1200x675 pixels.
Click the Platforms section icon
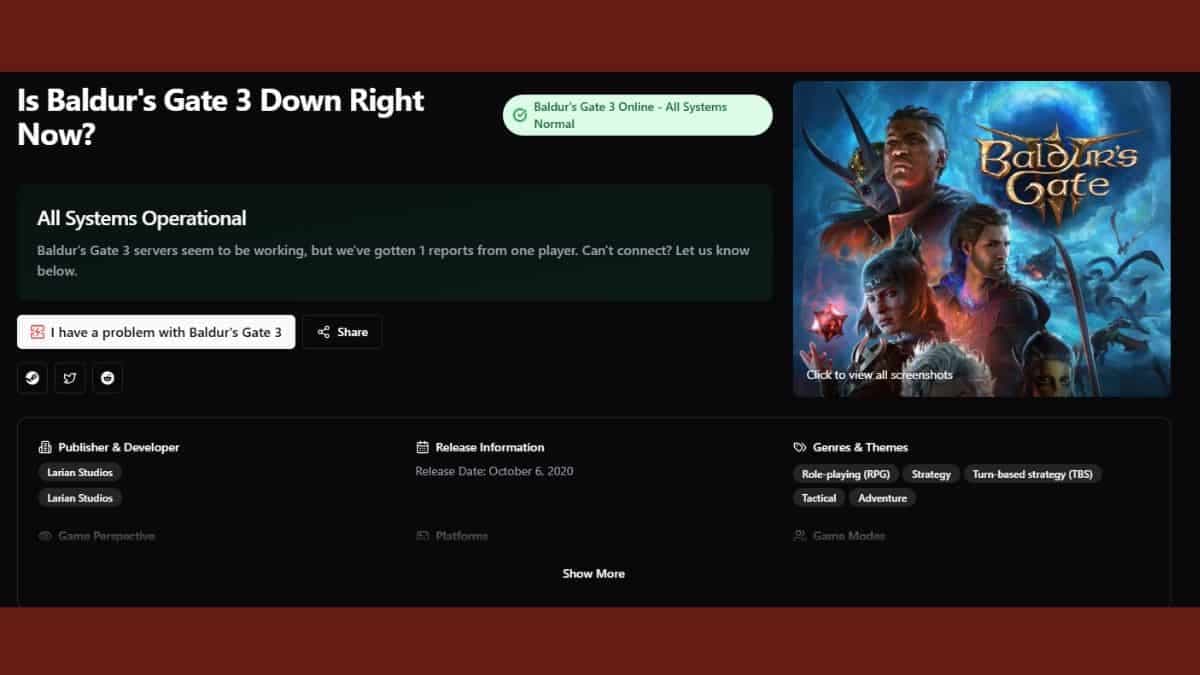(422, 536)
